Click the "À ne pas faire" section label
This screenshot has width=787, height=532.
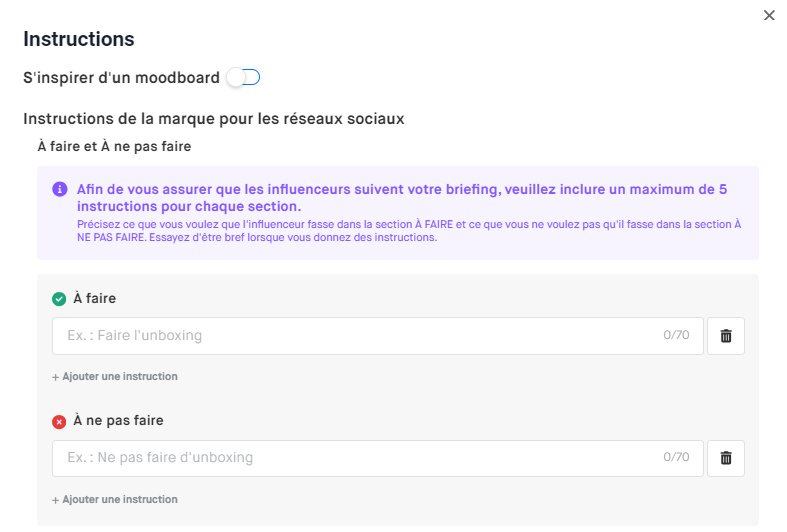pyautogui.click(x=118, y=421)
